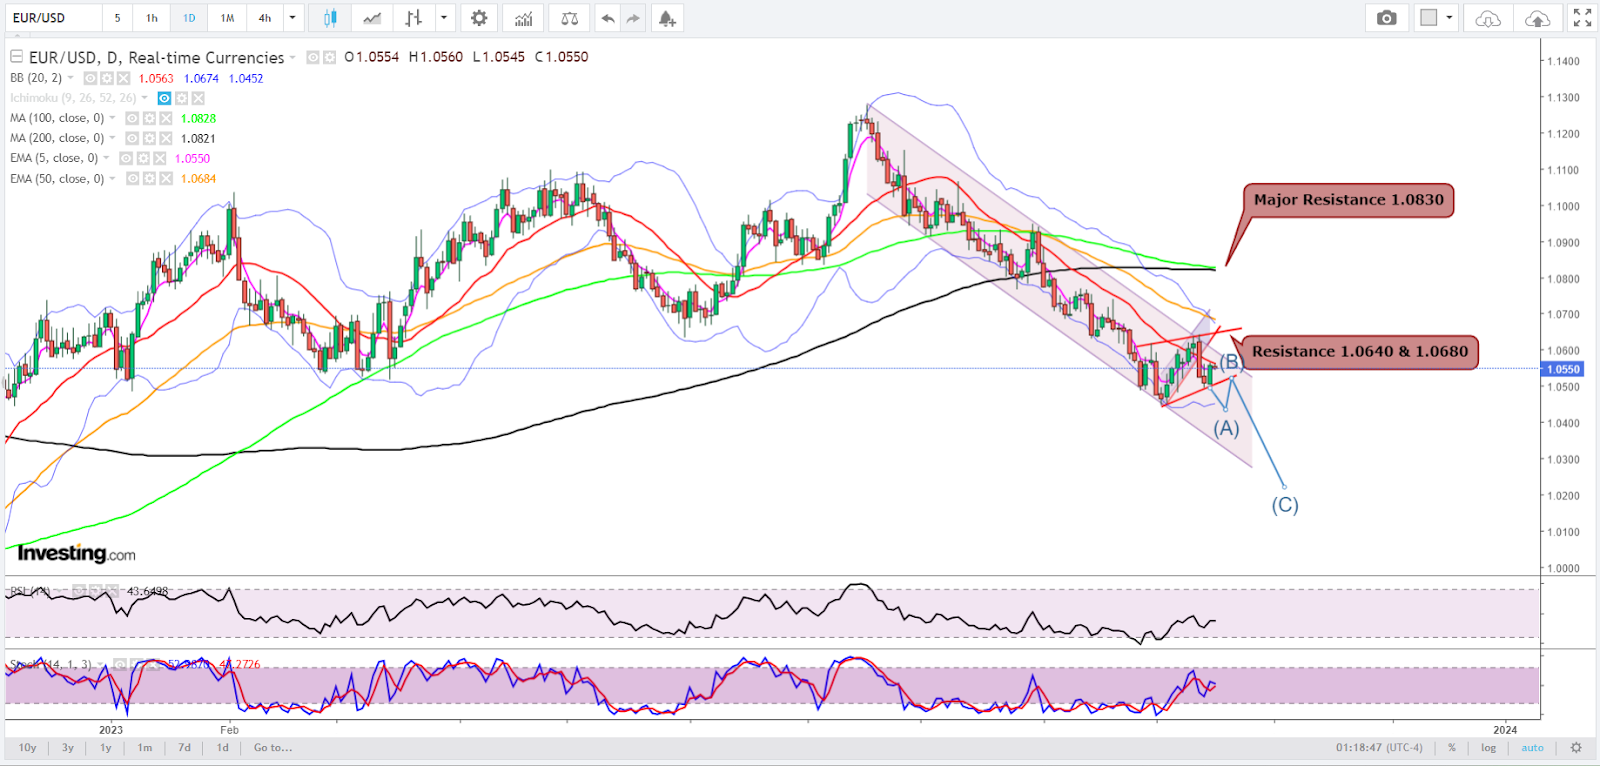The image size is (1600, 766).
Task: Show the hidden Ichimoku indicator
Action: [x=164, y=98]
